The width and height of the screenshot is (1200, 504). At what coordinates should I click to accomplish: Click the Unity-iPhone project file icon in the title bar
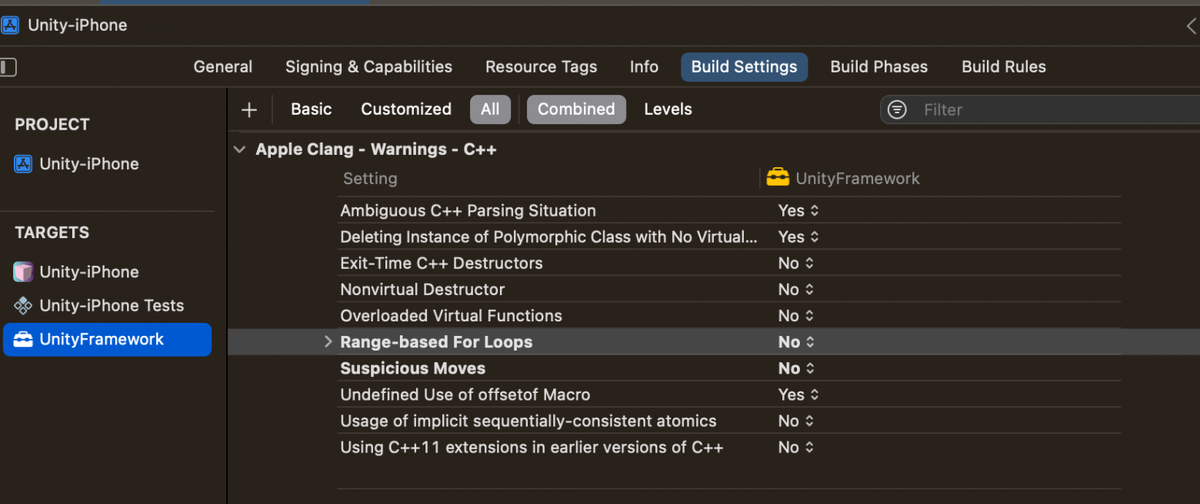(10, 25)
